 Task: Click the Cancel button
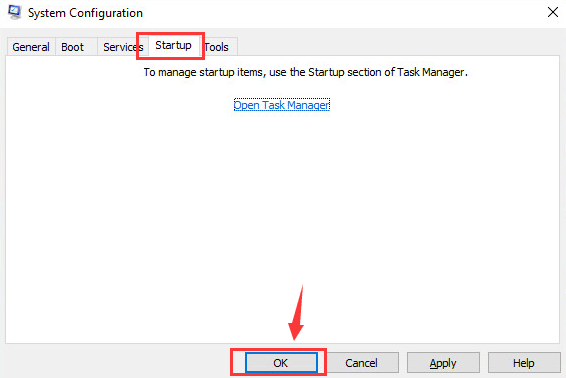pos(362,363)
